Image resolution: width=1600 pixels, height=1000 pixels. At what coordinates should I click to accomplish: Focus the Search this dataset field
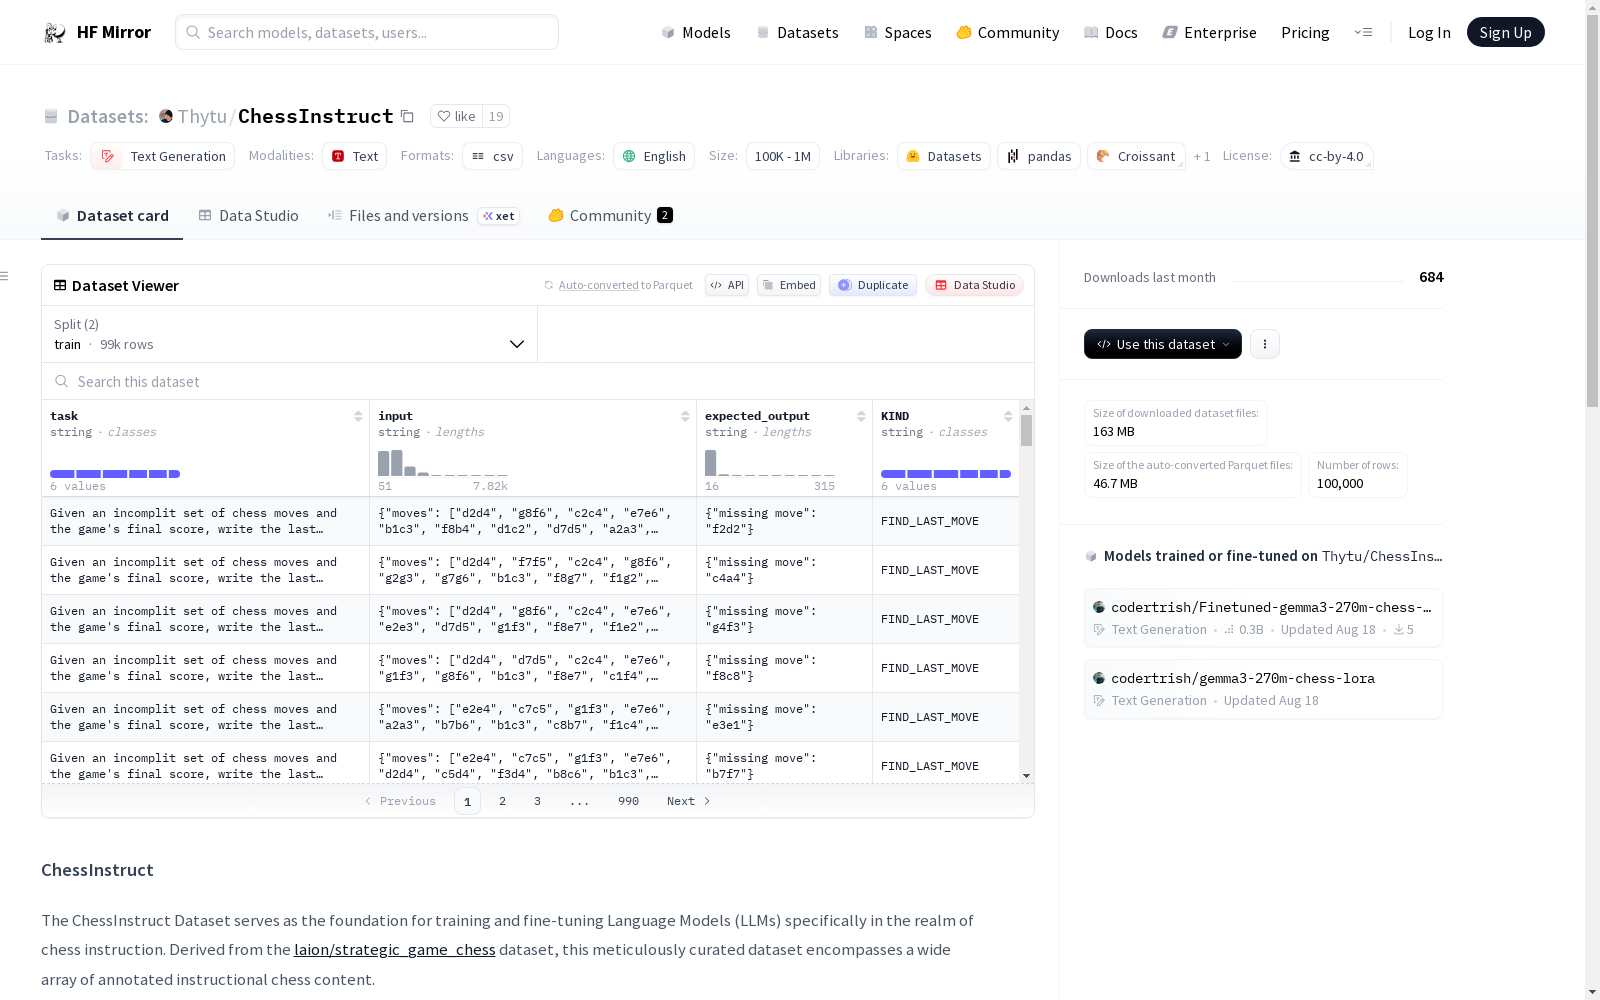(538, 382)
